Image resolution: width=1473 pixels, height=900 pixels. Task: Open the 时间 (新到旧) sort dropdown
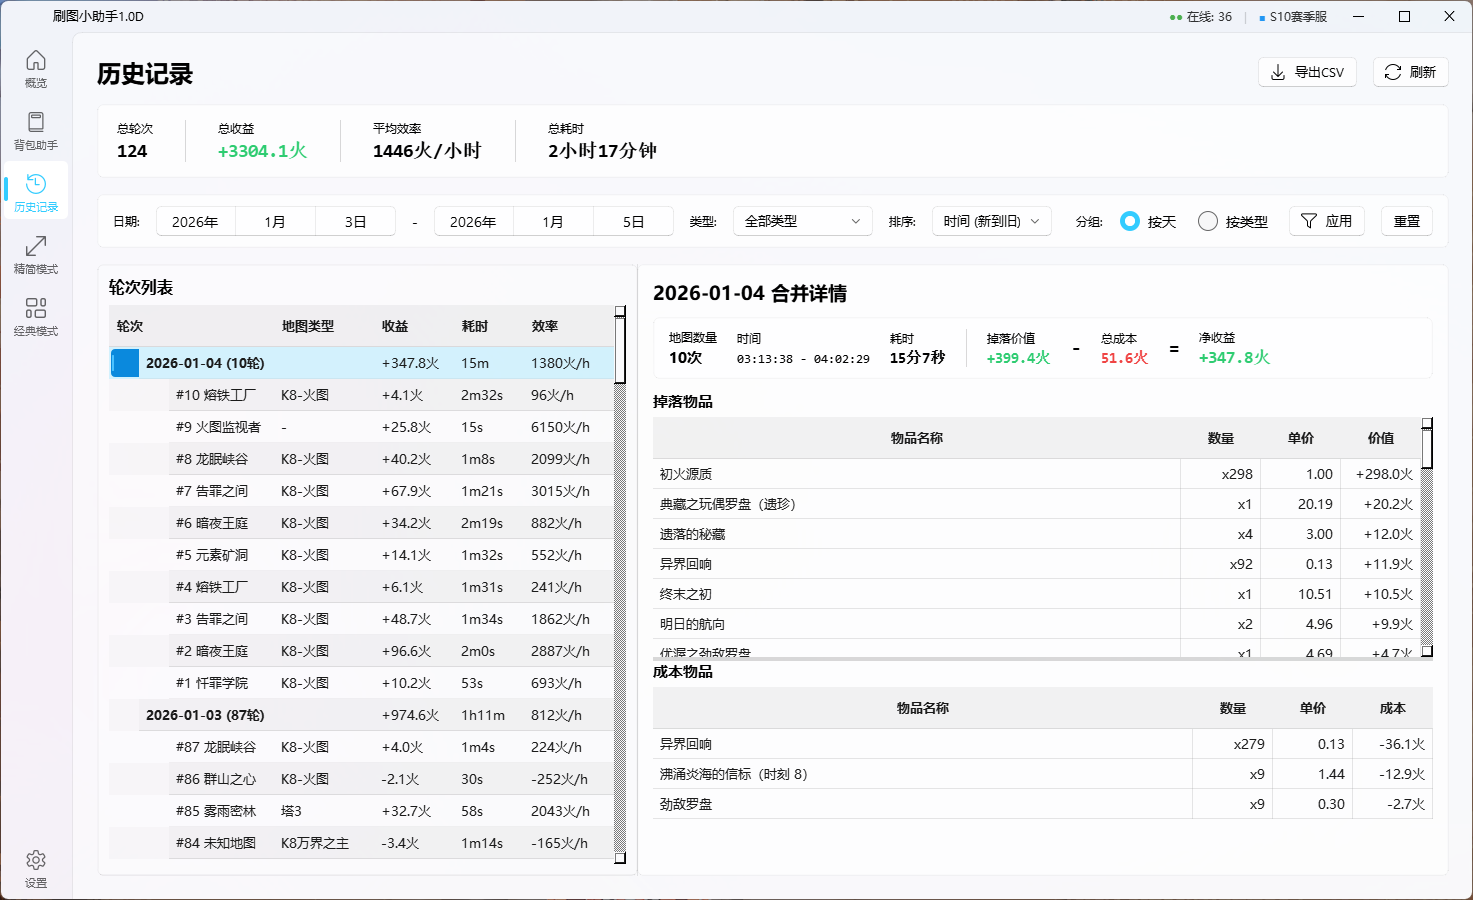coord(991,221)
